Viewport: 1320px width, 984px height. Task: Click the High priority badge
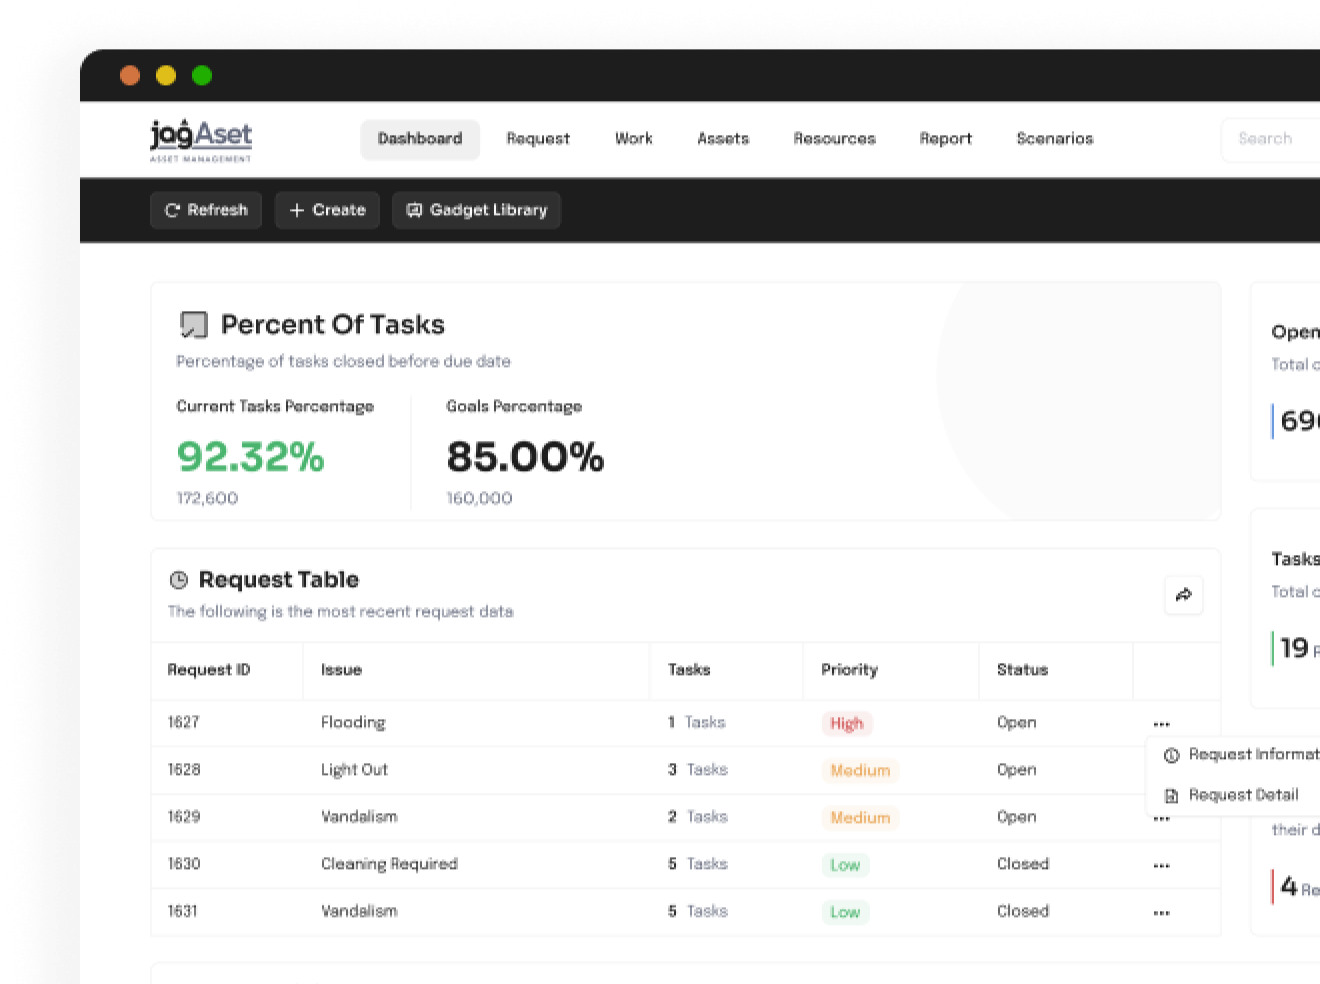[x=847, y=723]
